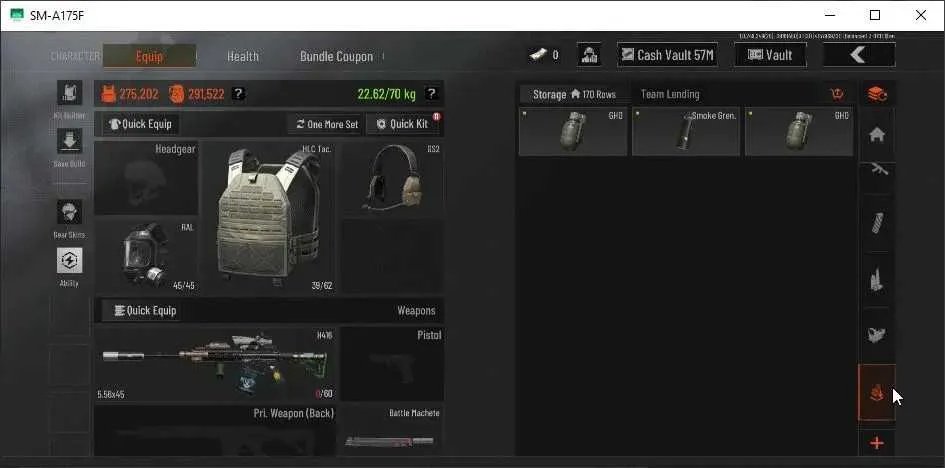
Task: Click the help icon beside weight
Action: click(431, 93)
